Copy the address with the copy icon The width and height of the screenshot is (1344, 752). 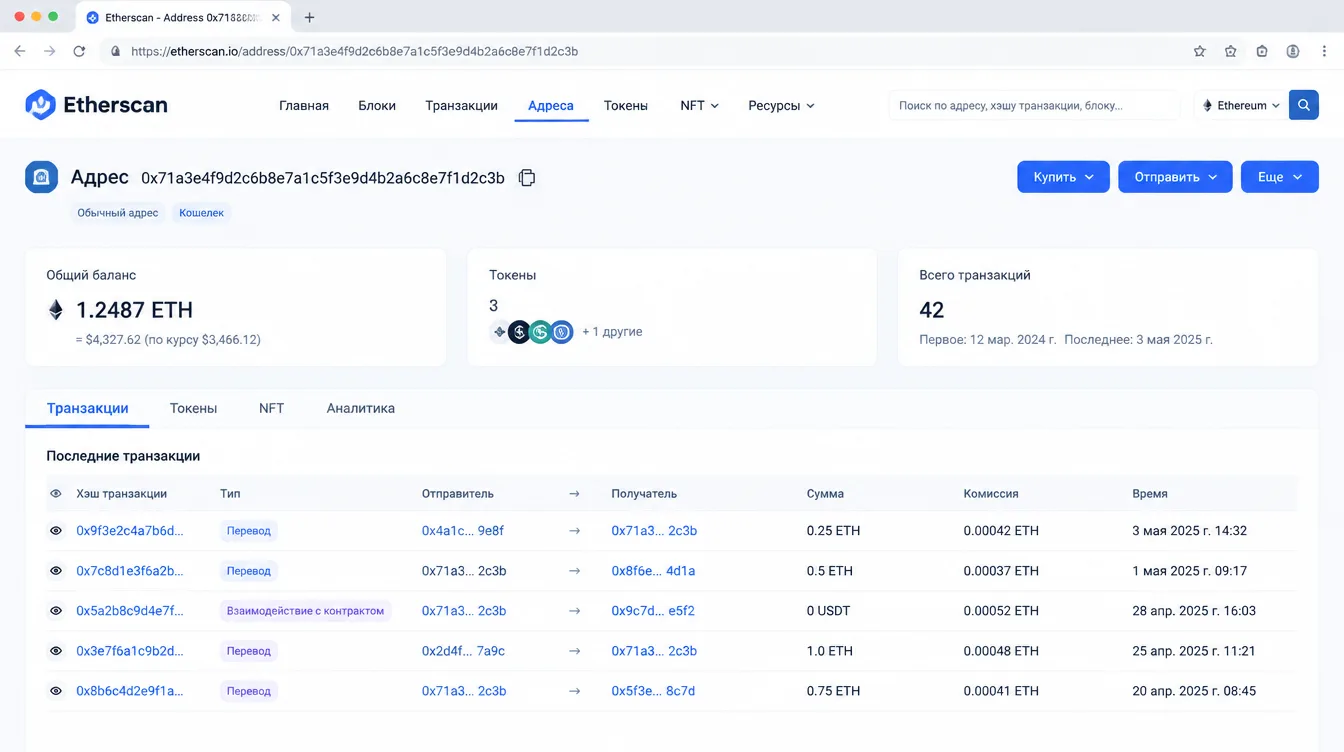(527, 178)
